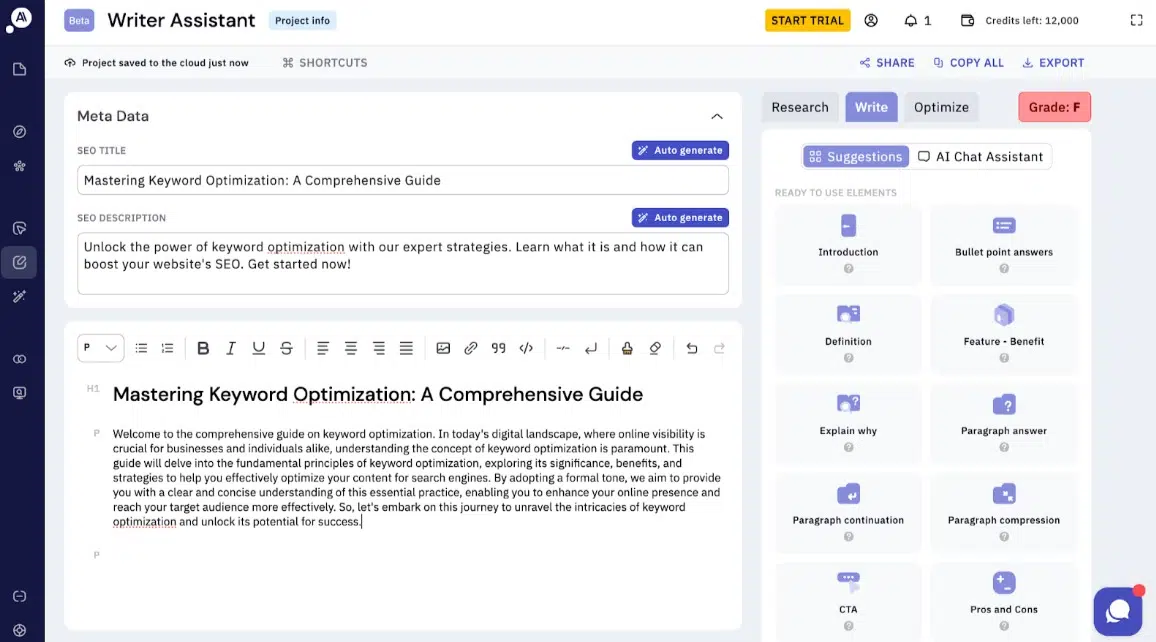The width and height of the screenshot is (1156, 642).
Task: Open the Export options
Action: point(1053,62)
